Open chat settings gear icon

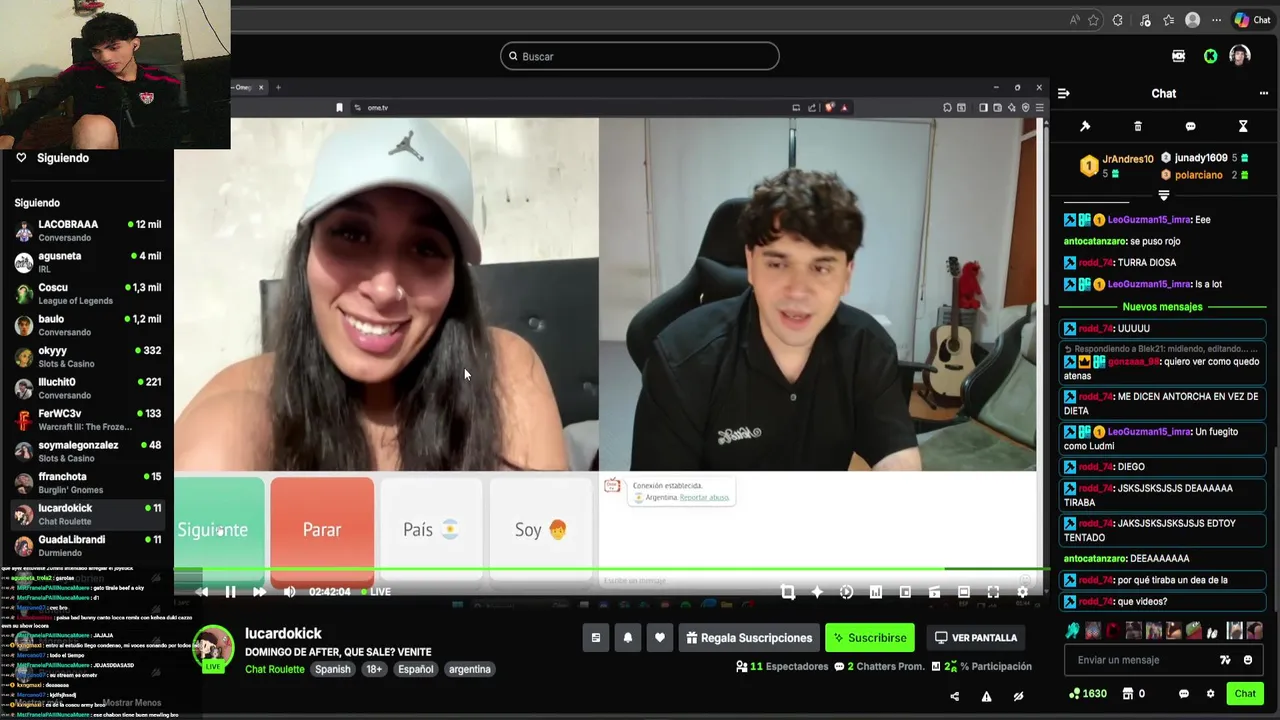coord(1210,694)
